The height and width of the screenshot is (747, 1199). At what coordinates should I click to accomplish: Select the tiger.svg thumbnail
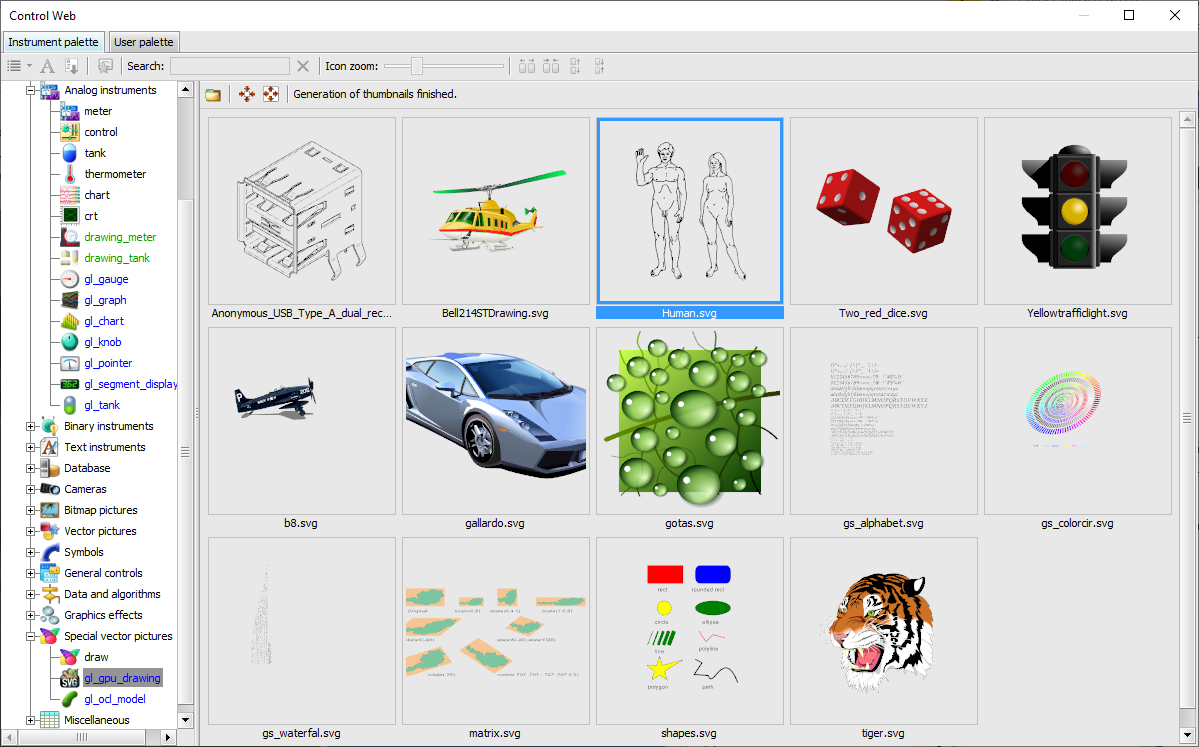[x=883, y=630]
